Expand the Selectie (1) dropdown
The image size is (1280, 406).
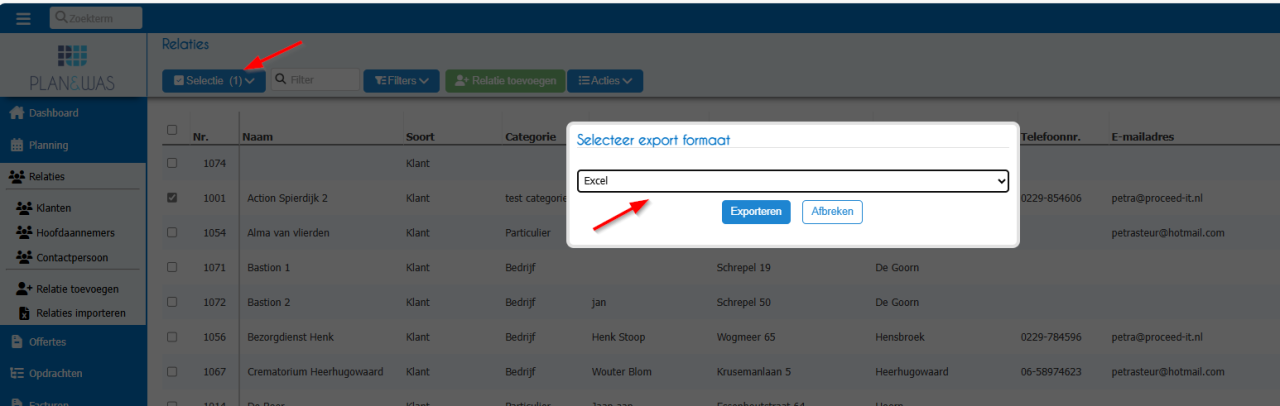[214, 81]
